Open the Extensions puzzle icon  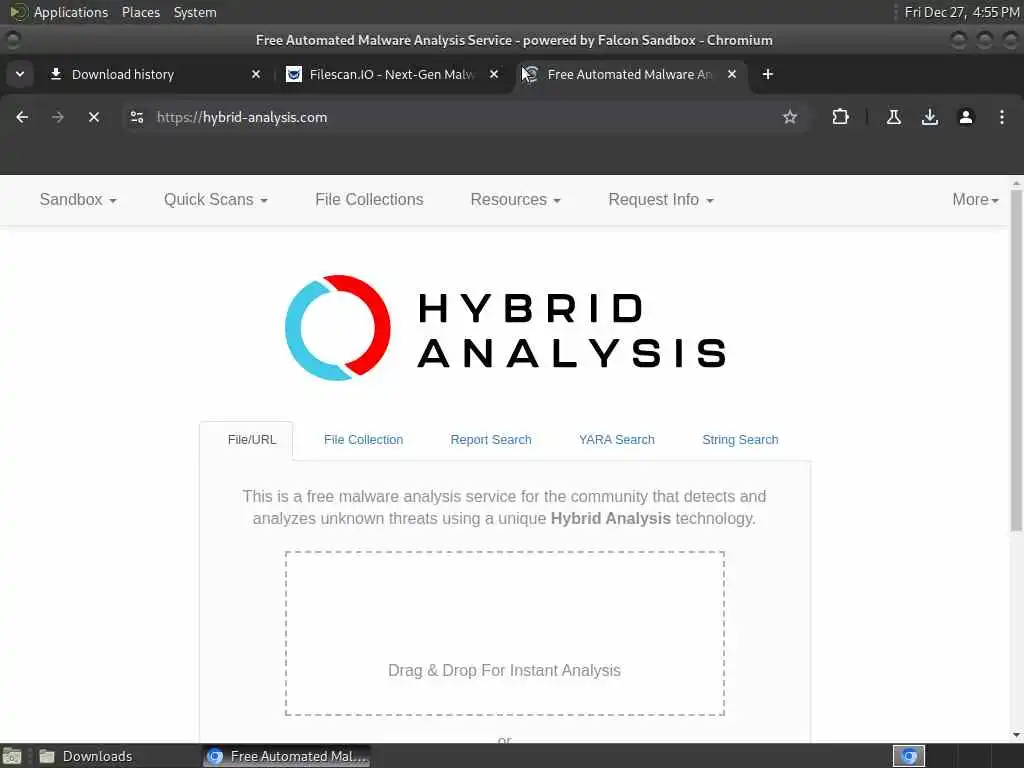click(840, 118)
